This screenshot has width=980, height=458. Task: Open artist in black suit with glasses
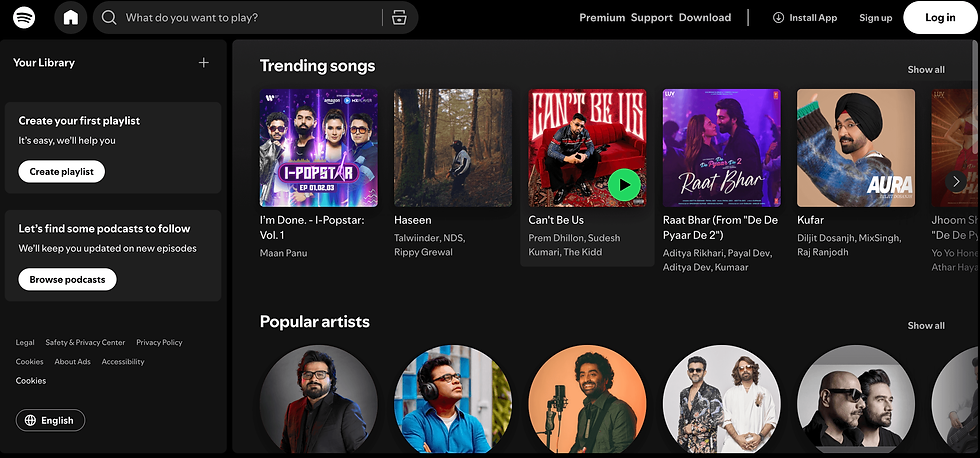(x=319, y=400)
